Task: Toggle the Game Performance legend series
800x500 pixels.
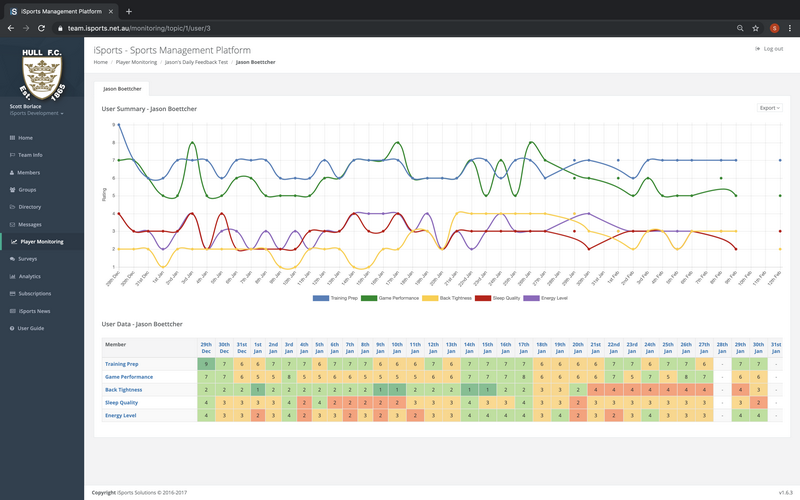Action: 390,298
